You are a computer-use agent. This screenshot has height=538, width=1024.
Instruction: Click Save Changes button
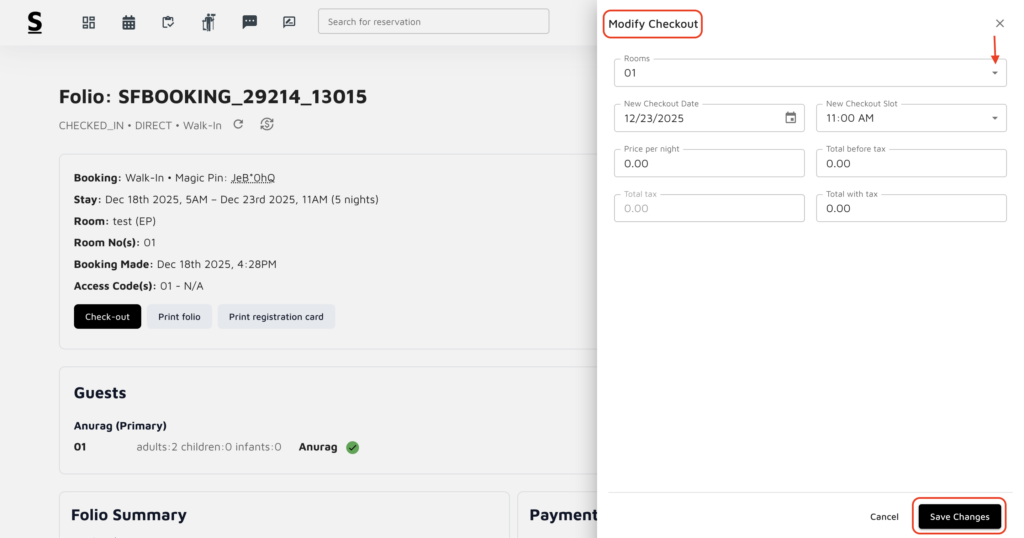[959, 517]
